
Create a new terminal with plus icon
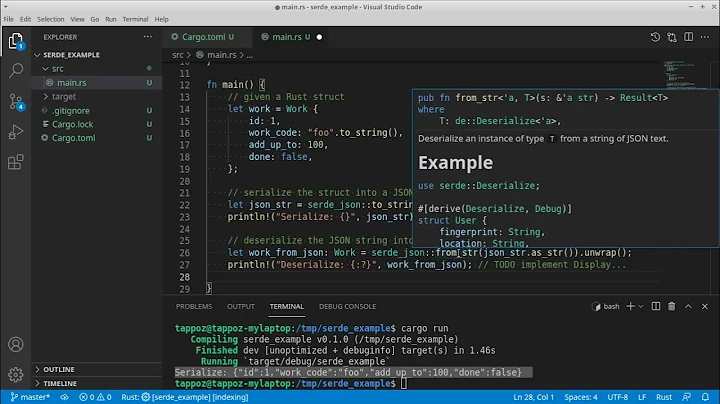[630, 306]
